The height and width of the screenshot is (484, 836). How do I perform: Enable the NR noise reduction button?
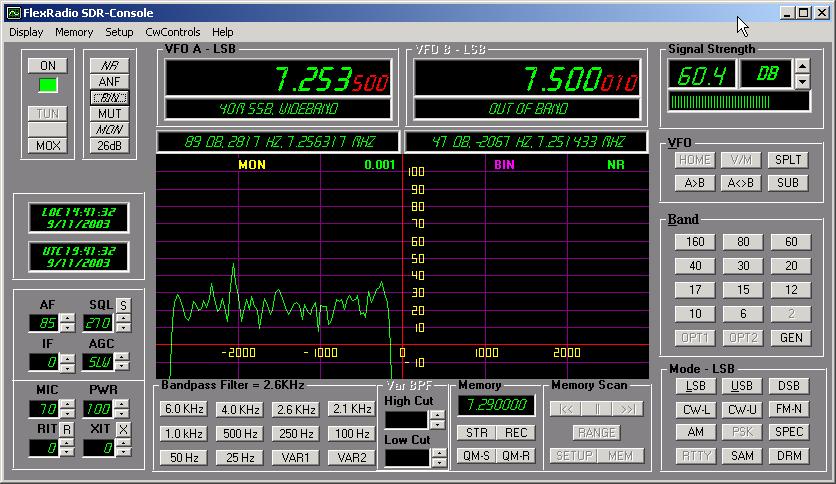(110, 65)
